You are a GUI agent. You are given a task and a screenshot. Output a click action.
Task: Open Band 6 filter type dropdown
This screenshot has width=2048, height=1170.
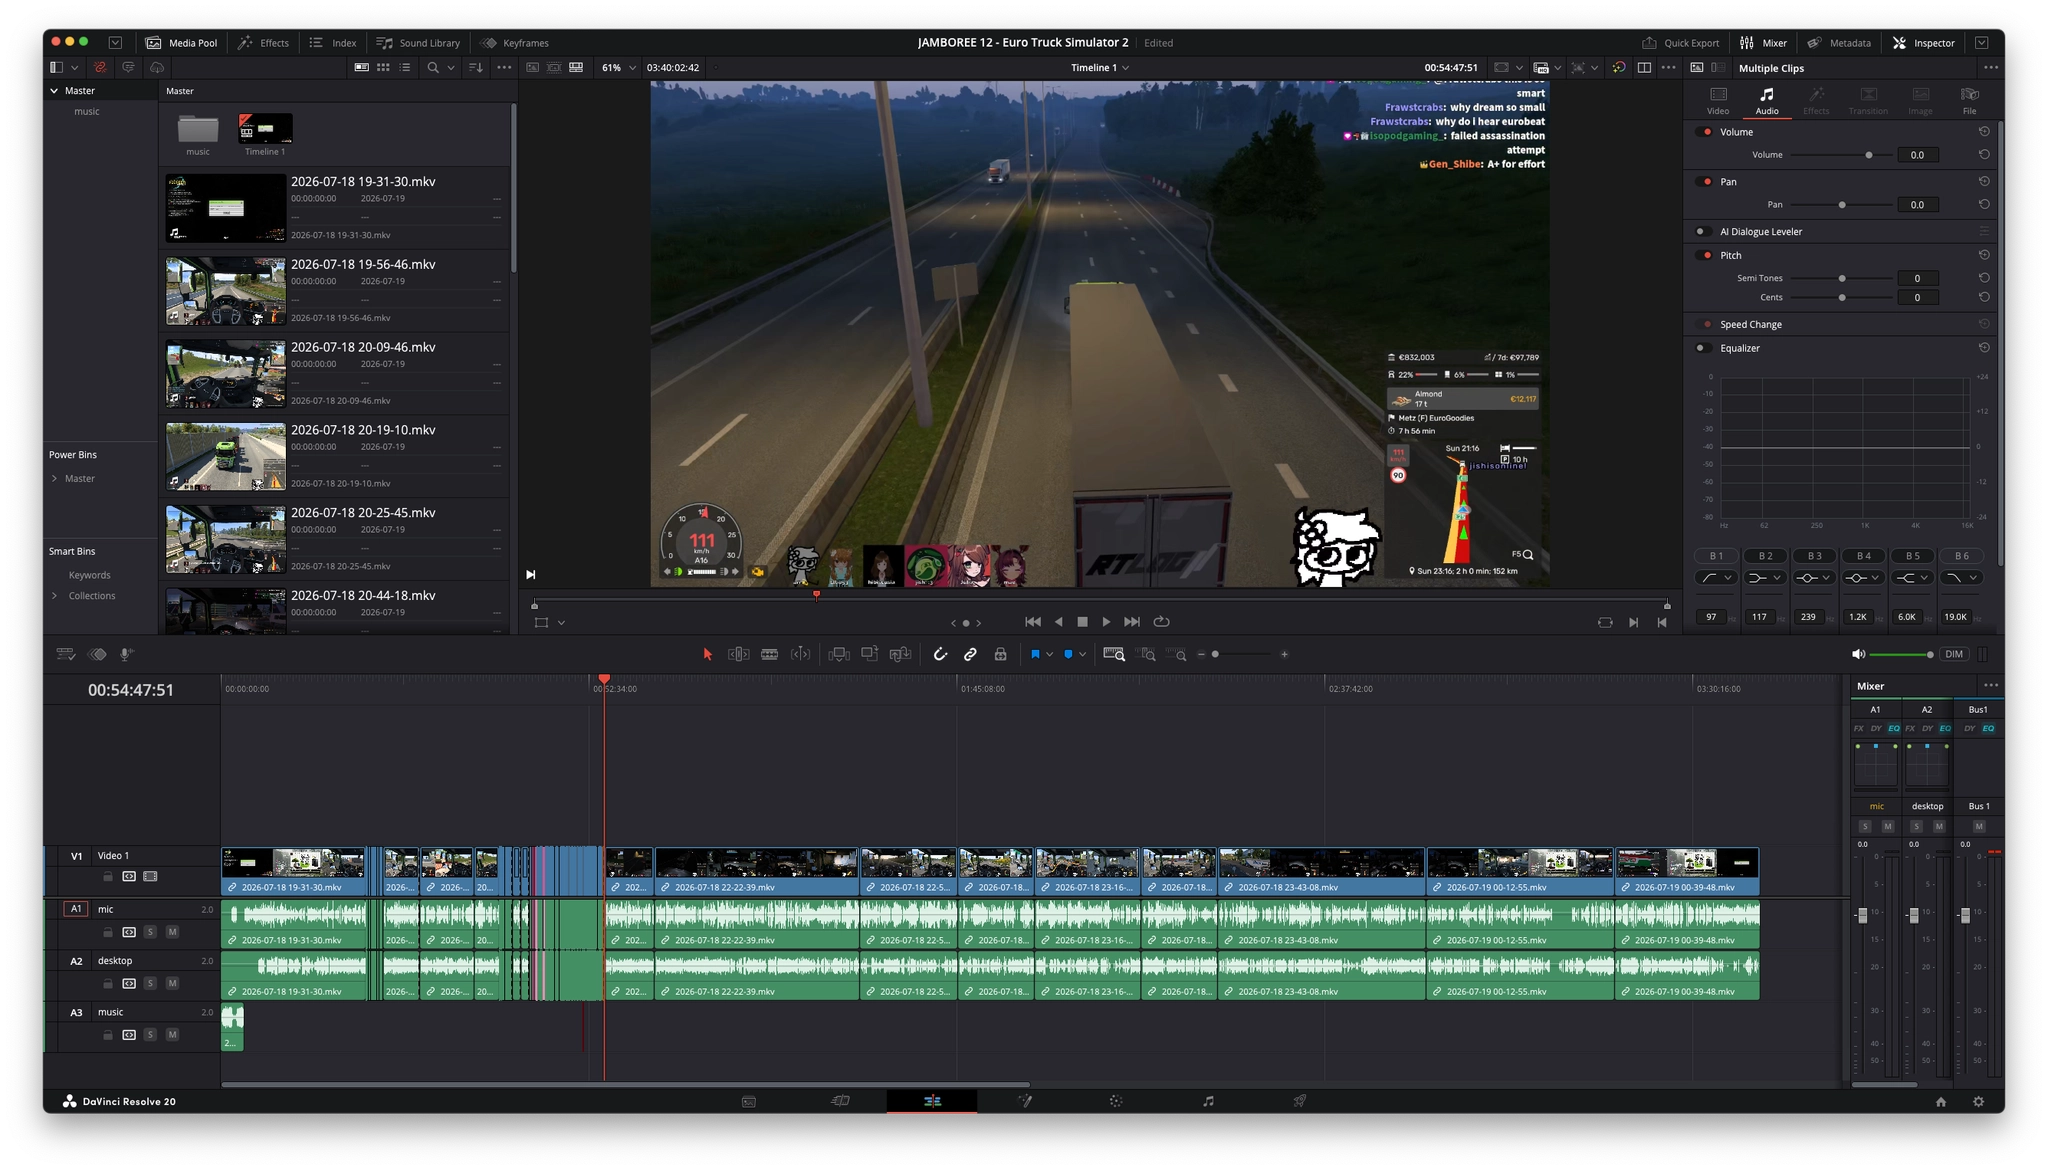[x=1962, y=577]
